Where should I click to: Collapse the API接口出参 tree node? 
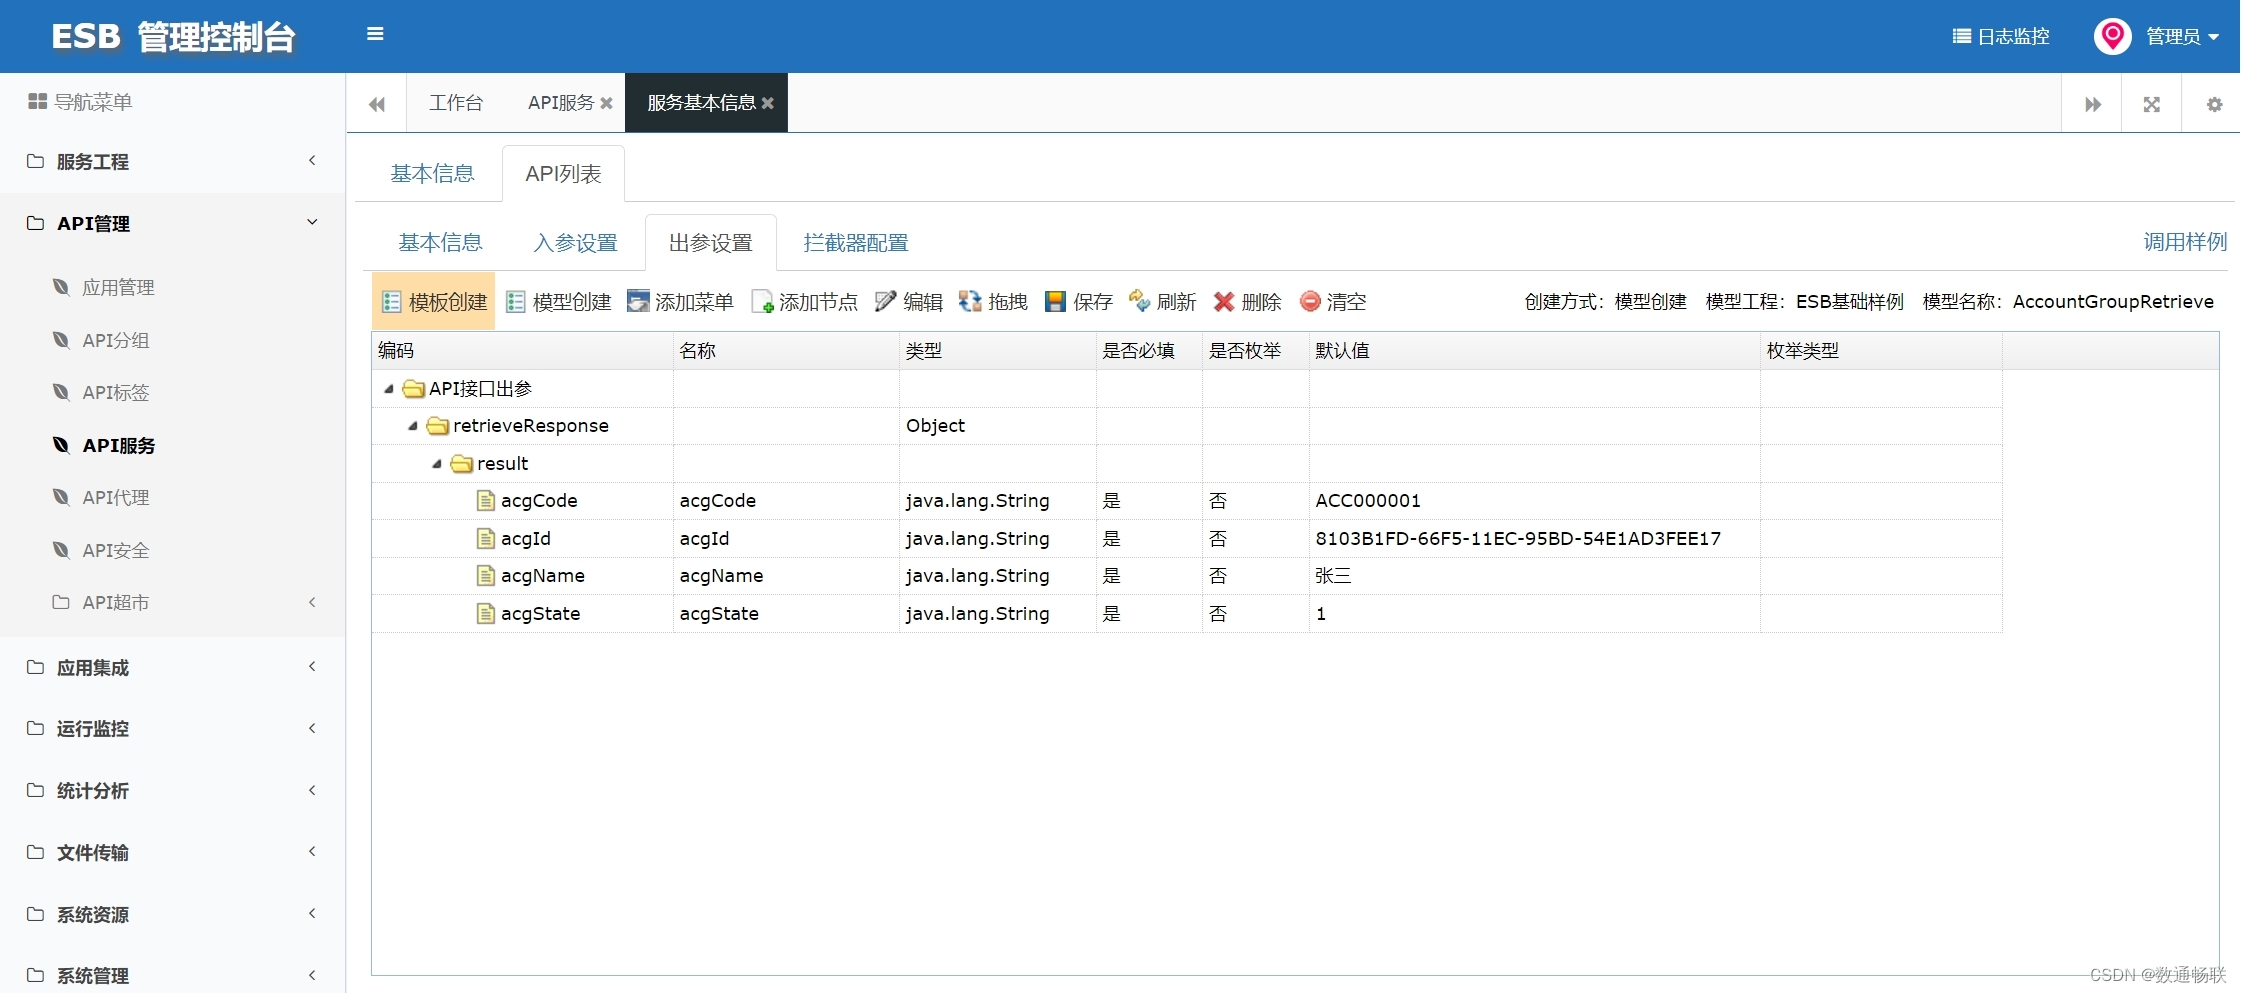coord(389,389)
